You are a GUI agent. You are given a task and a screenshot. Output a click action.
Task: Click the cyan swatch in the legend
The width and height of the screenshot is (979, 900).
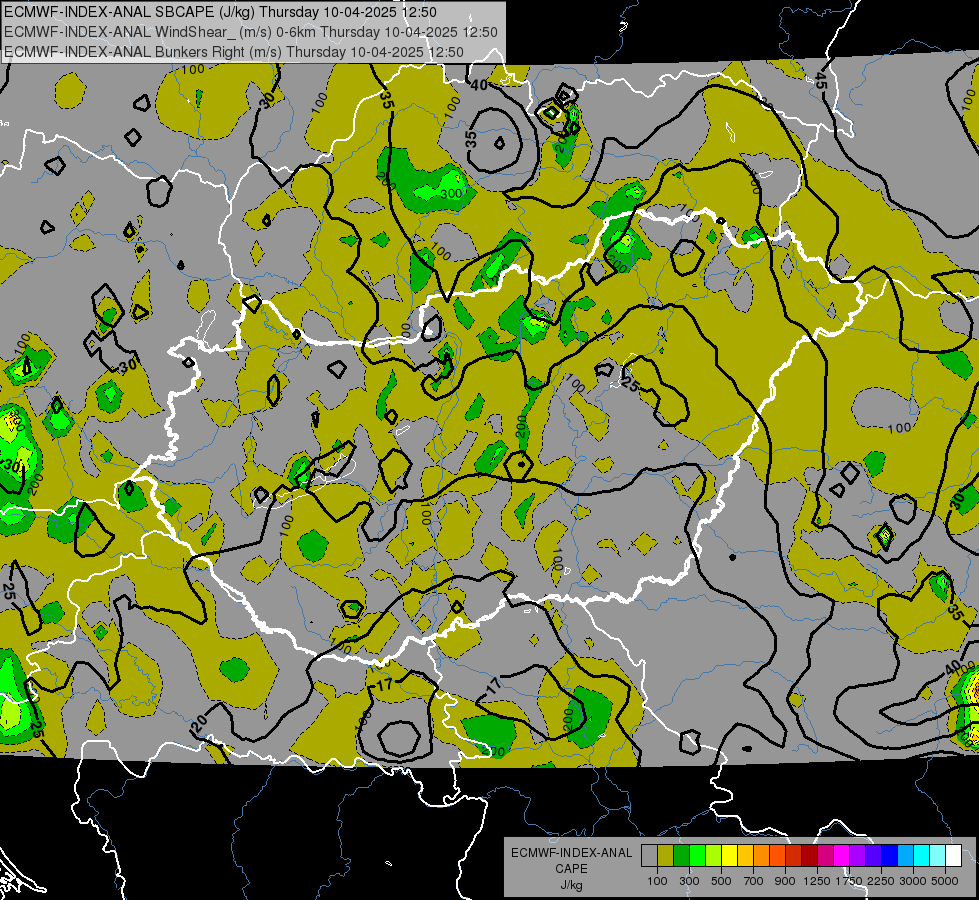coord(921,856)
